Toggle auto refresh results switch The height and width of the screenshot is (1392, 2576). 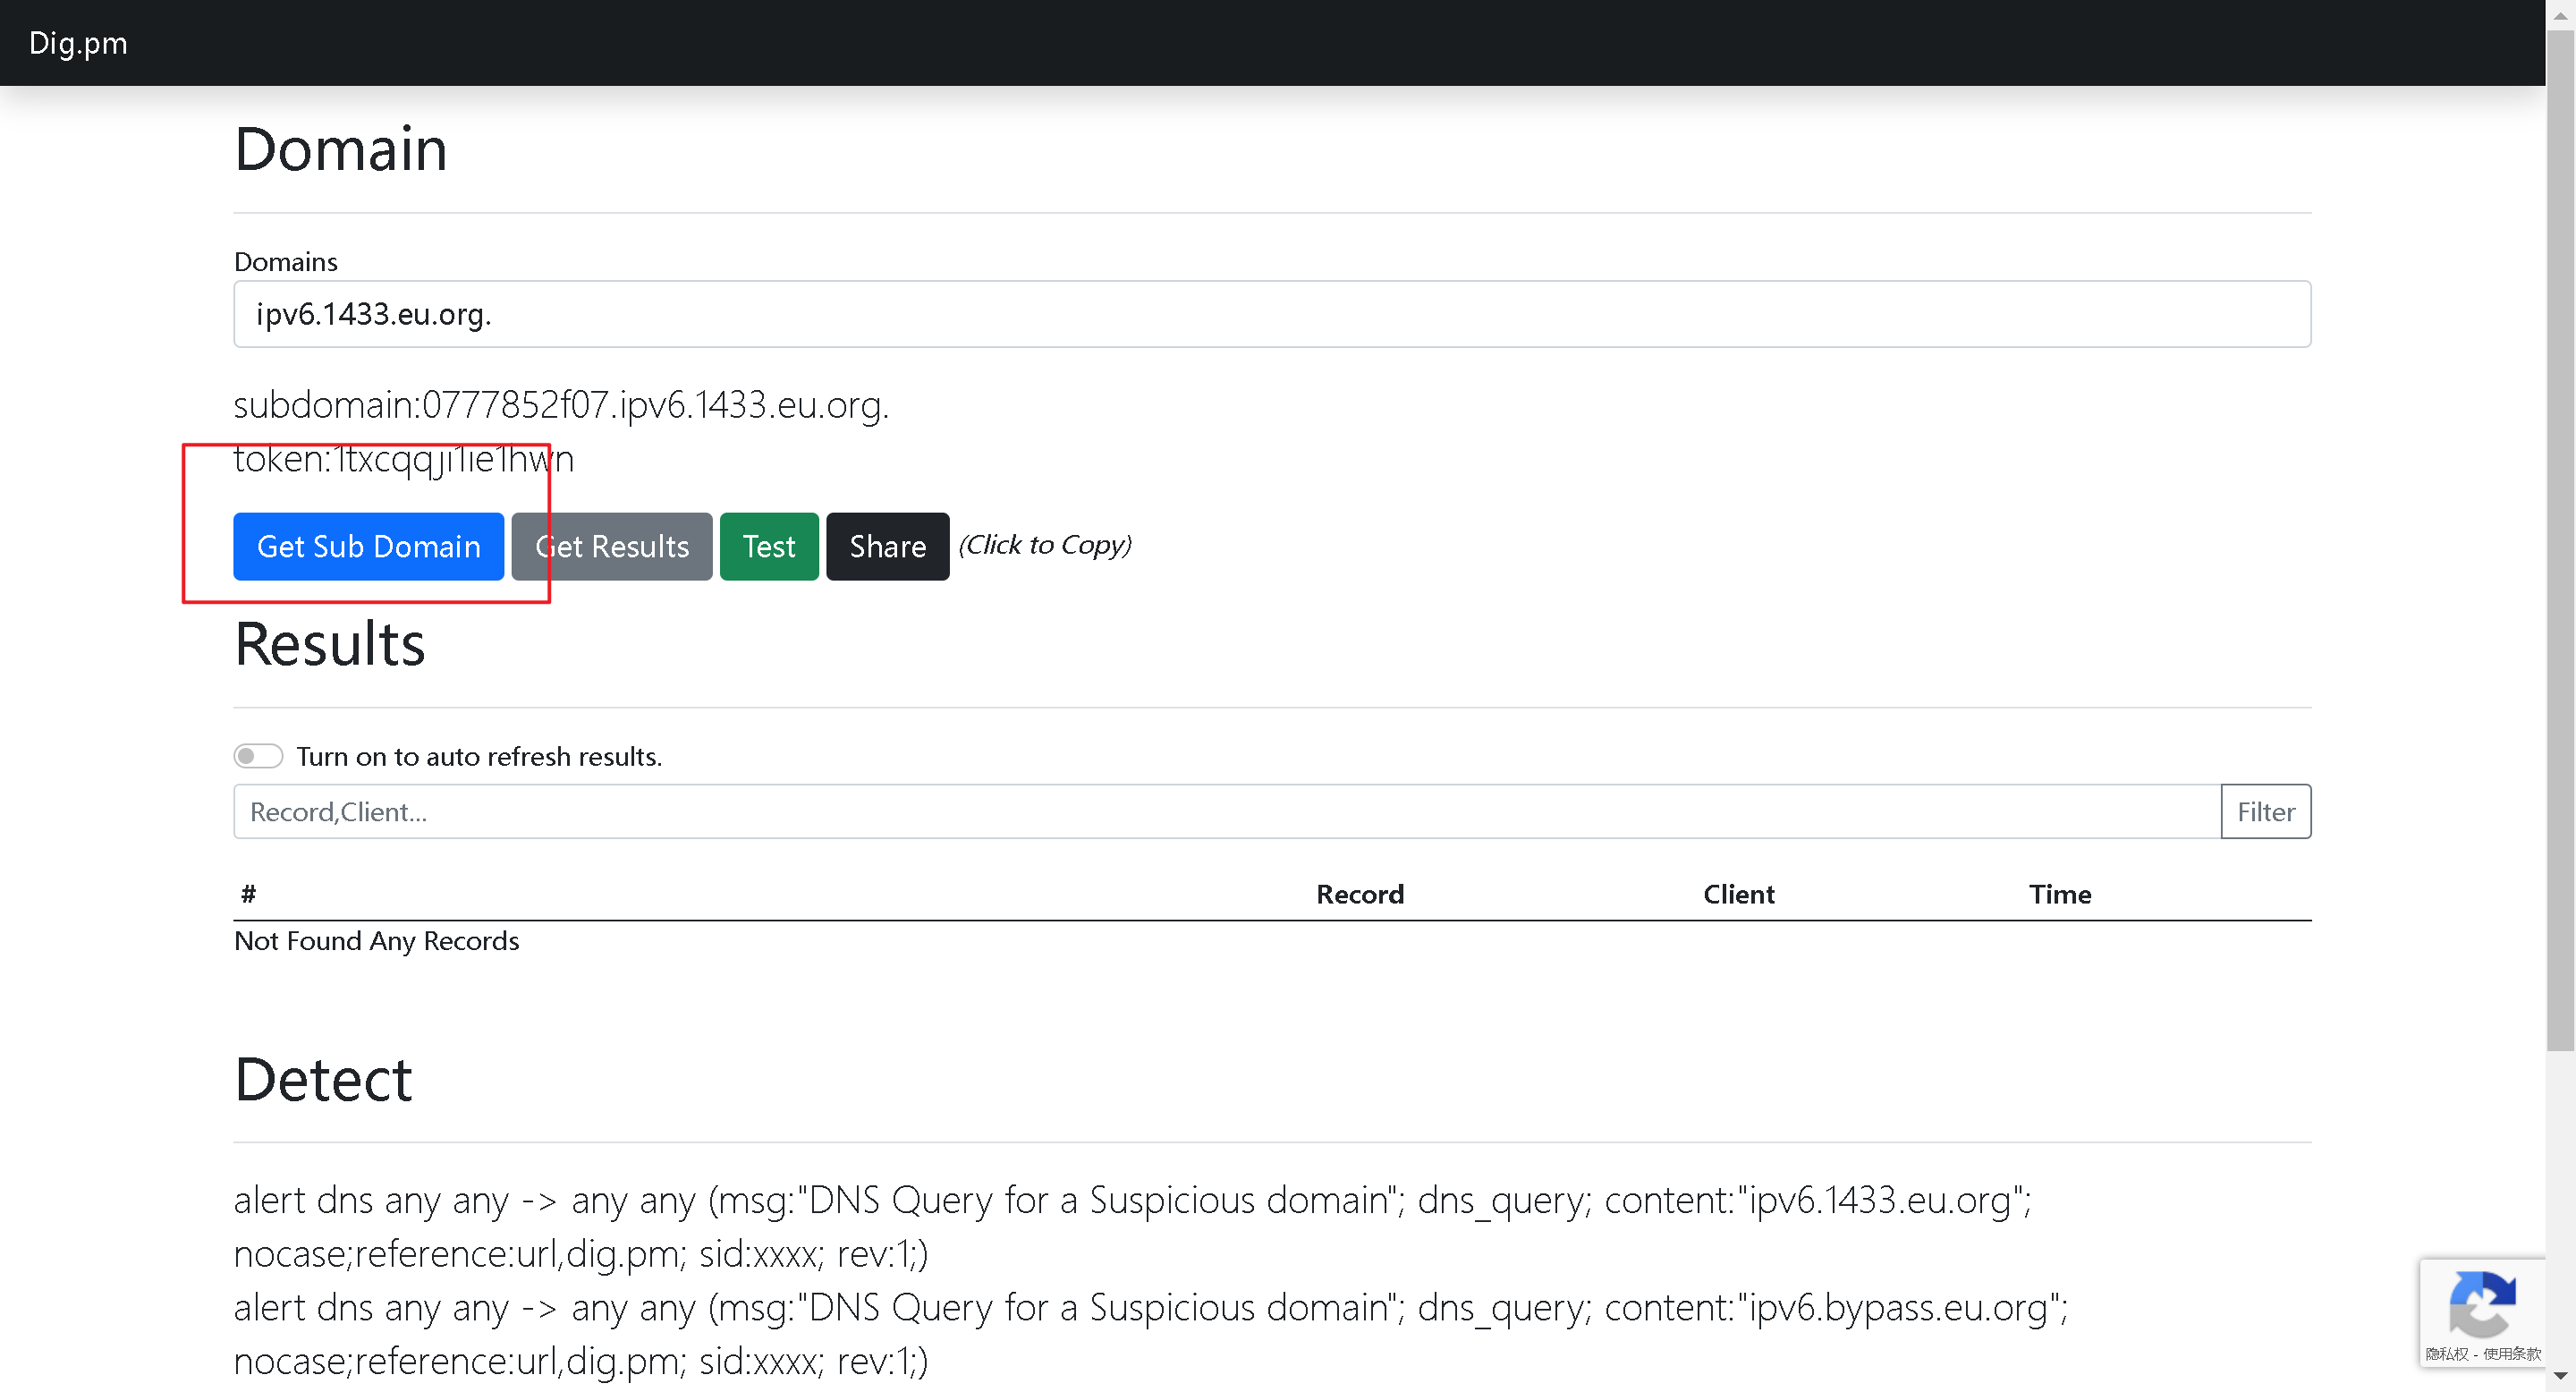(x=258, y=756)
